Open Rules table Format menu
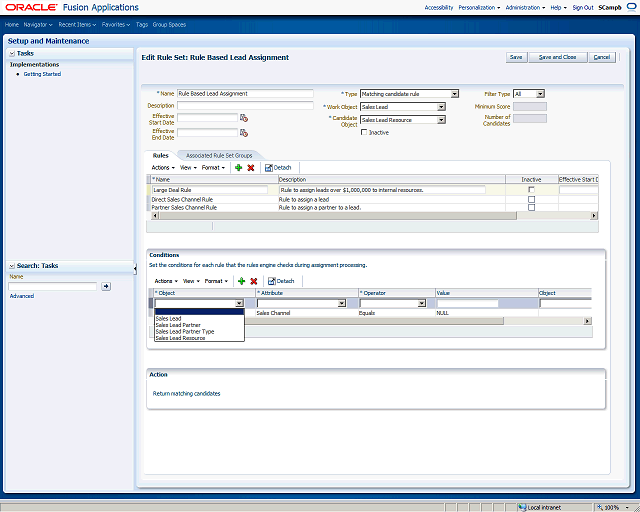Viewport: 640px width, 512px height. tap(213, 167)
